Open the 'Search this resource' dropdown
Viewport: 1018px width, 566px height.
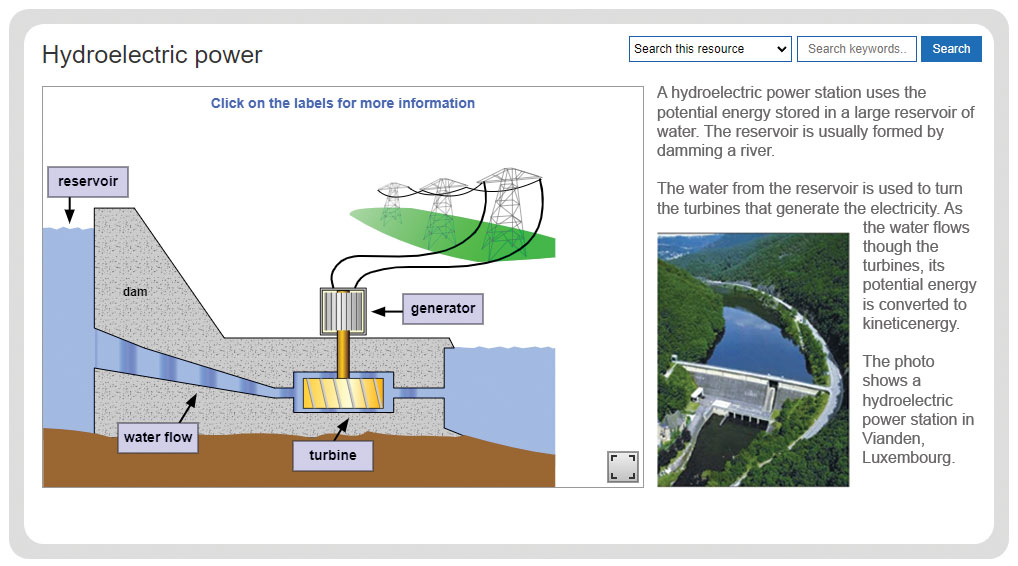click(x=710, y=49)
